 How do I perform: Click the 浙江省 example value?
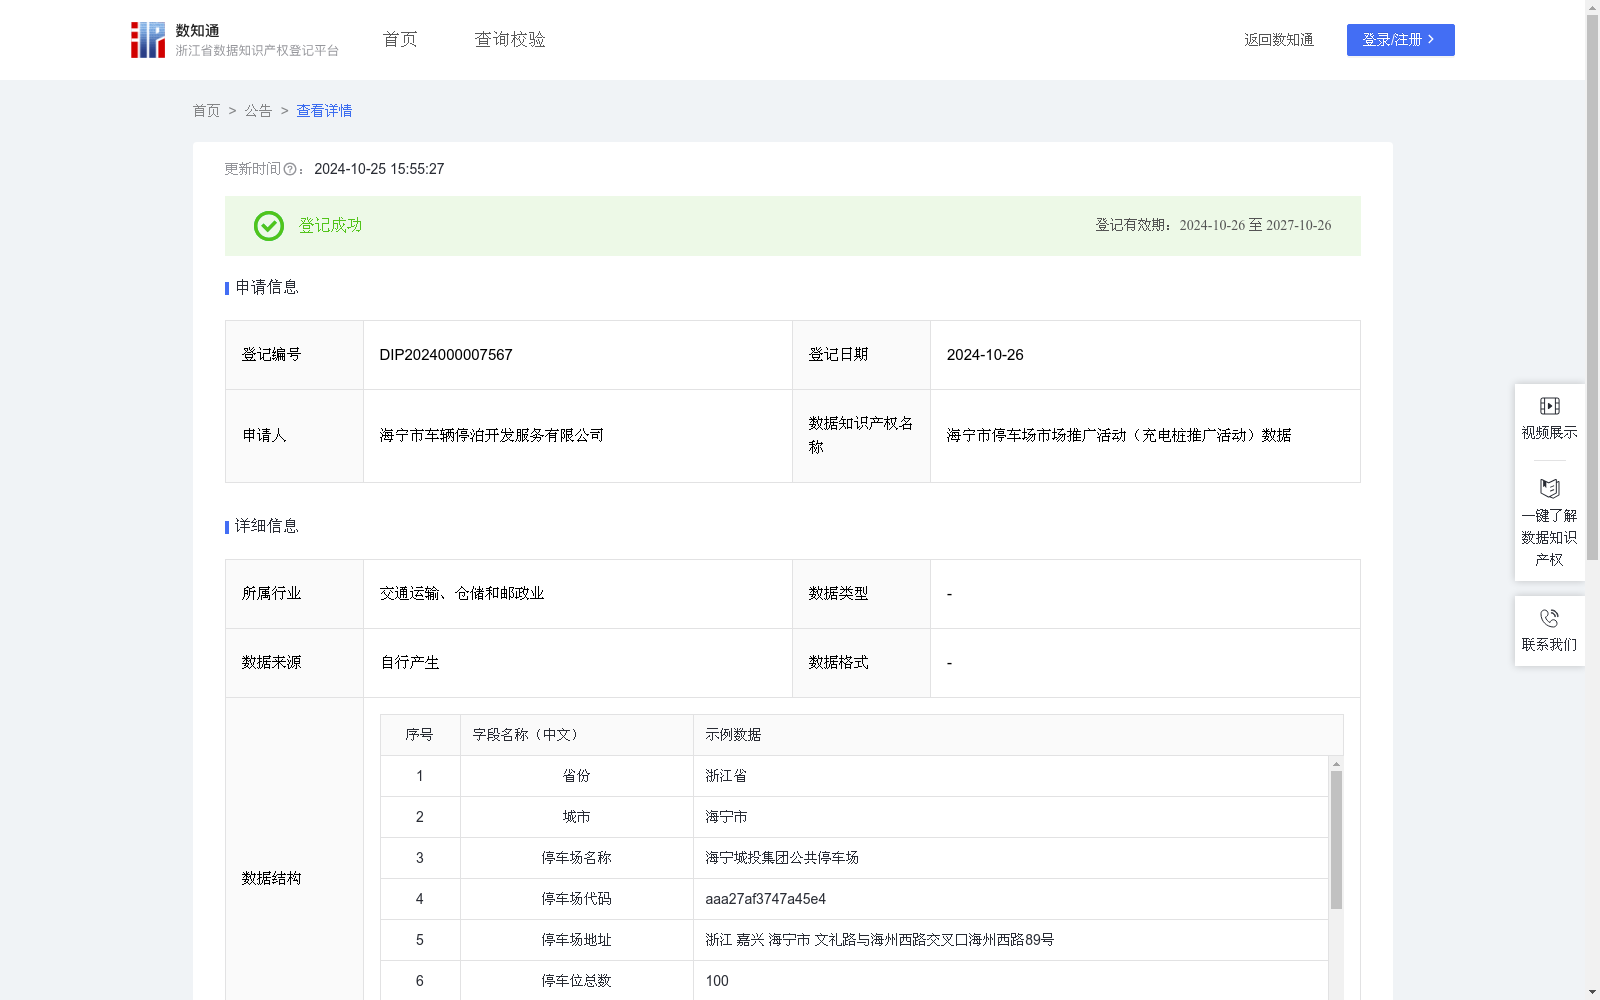click(x=726, y=776)
